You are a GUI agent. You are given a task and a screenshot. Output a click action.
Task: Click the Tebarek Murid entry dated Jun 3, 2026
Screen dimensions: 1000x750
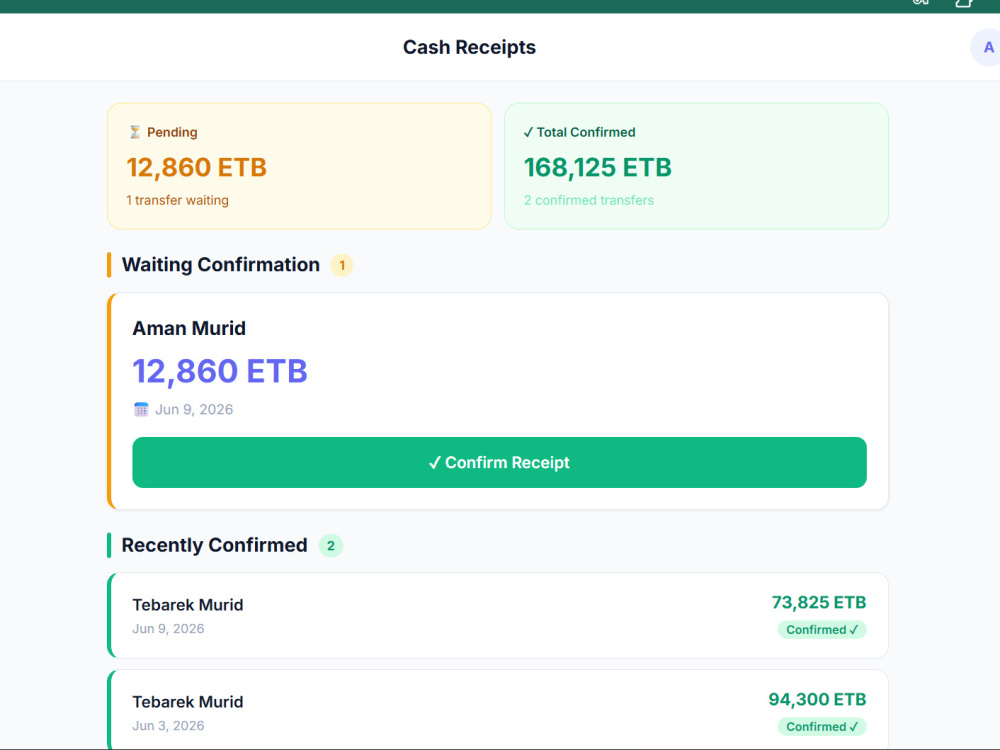tap(498, 709)
